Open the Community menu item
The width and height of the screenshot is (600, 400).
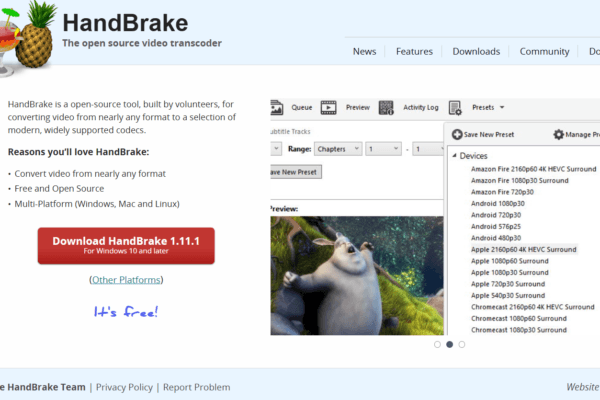point(544,51)
